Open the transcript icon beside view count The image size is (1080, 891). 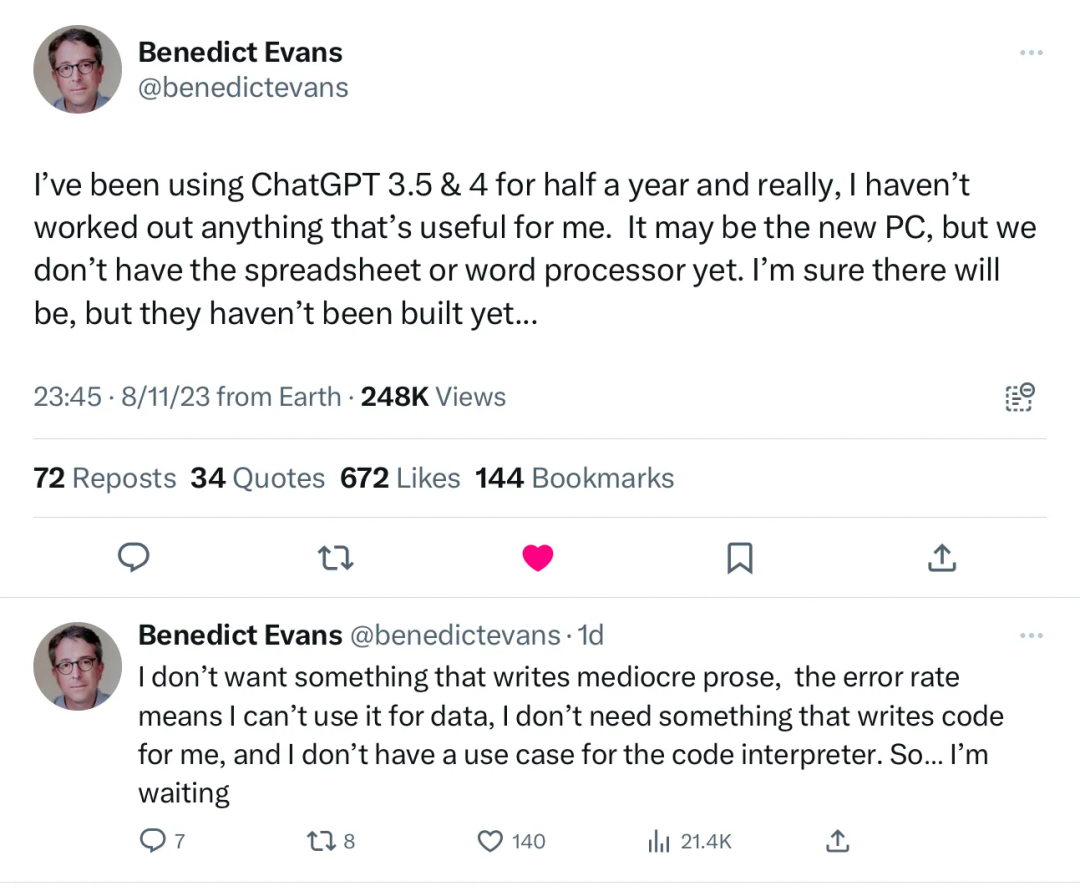coord(1019,397)
